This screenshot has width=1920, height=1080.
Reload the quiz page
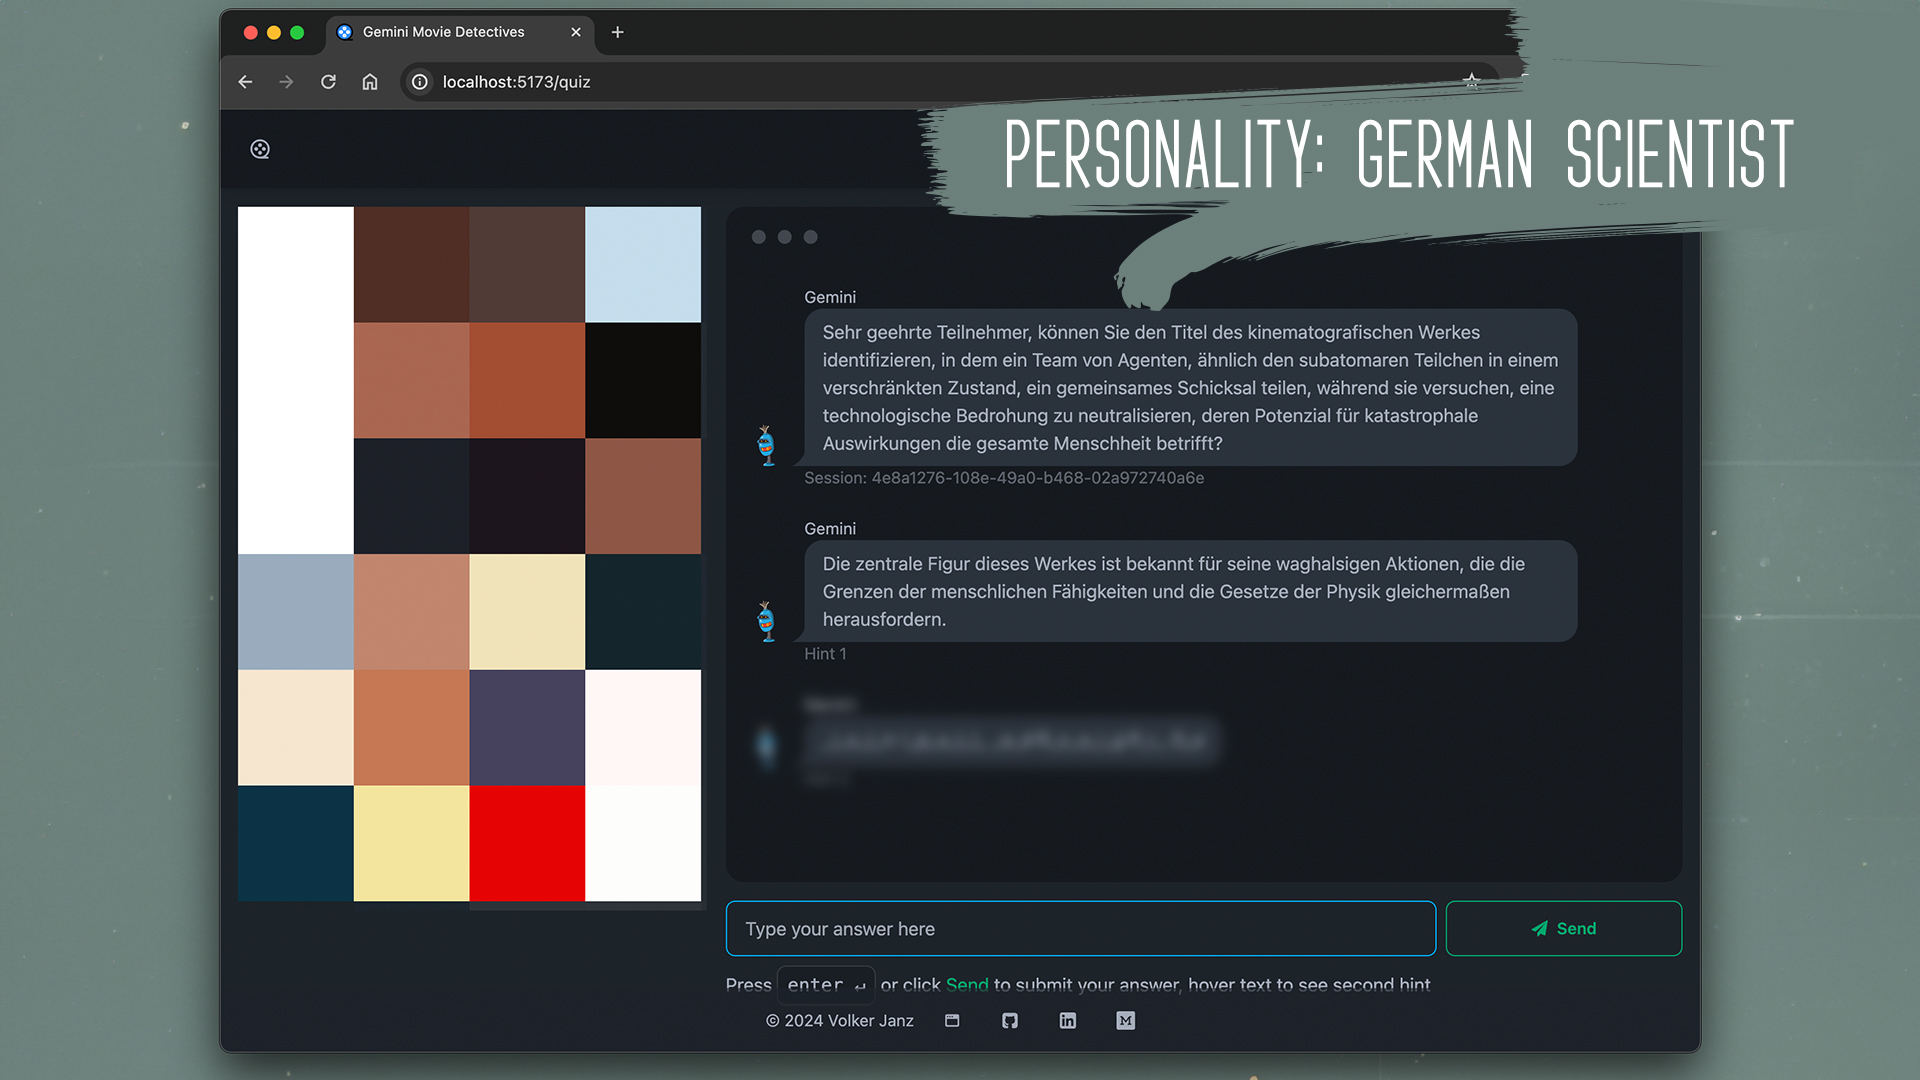[328, 82]
